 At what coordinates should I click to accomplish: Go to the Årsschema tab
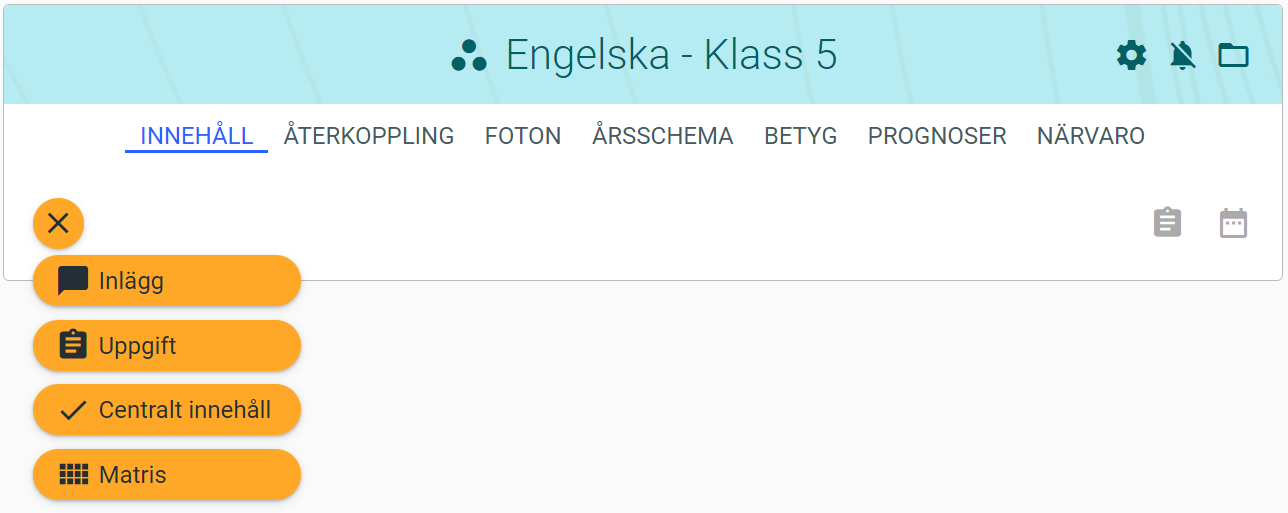(662, 136)
